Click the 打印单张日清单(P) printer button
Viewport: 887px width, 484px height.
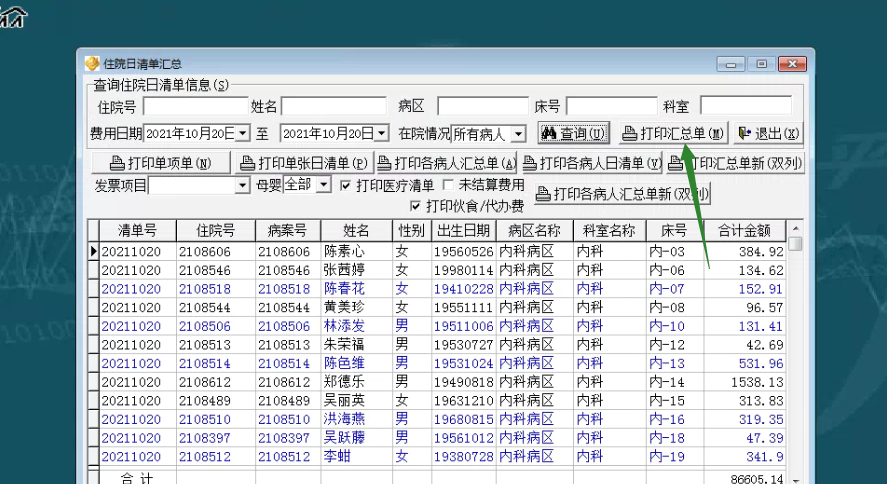[x=303, y=163]
